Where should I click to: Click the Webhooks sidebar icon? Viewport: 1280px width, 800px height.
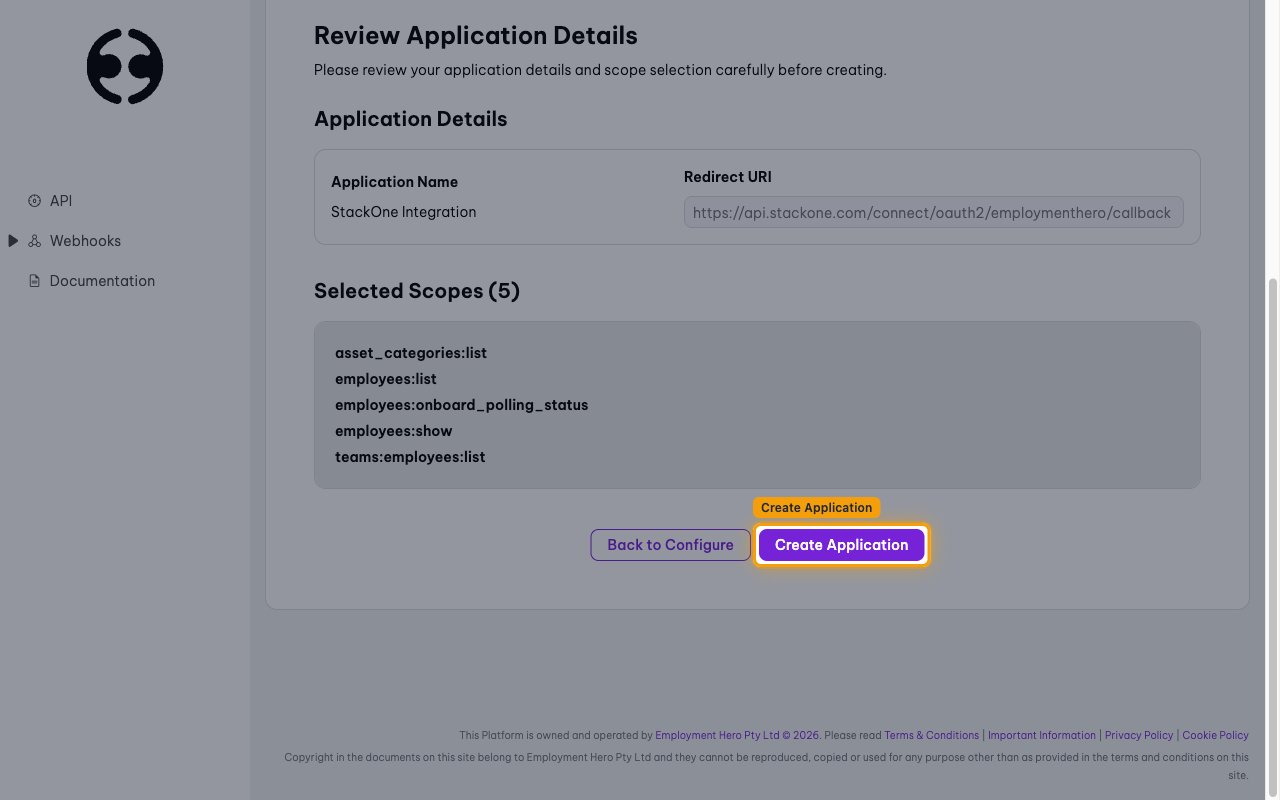pos(35,241)
